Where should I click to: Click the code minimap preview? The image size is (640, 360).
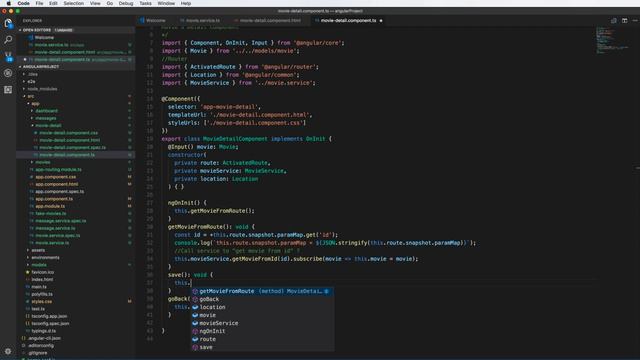[x=611, y=40]
